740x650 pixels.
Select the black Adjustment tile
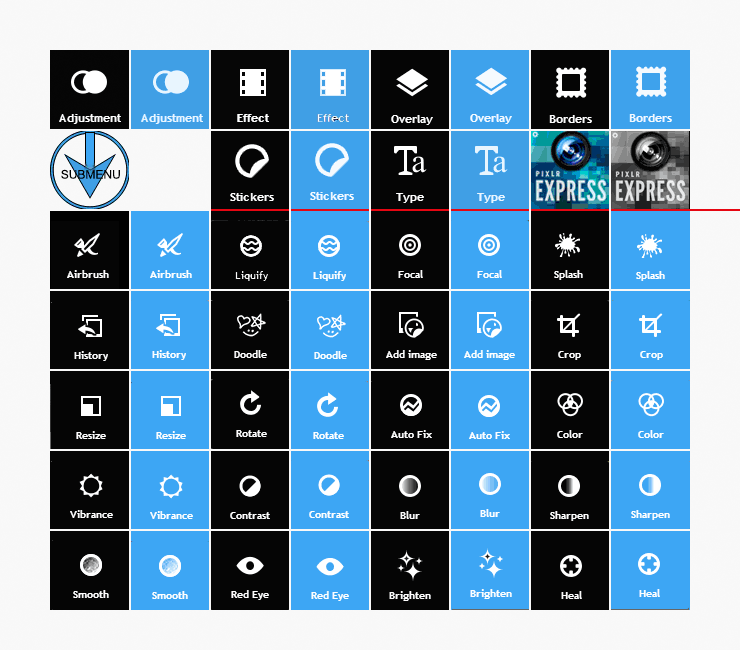tap(89, 89)
